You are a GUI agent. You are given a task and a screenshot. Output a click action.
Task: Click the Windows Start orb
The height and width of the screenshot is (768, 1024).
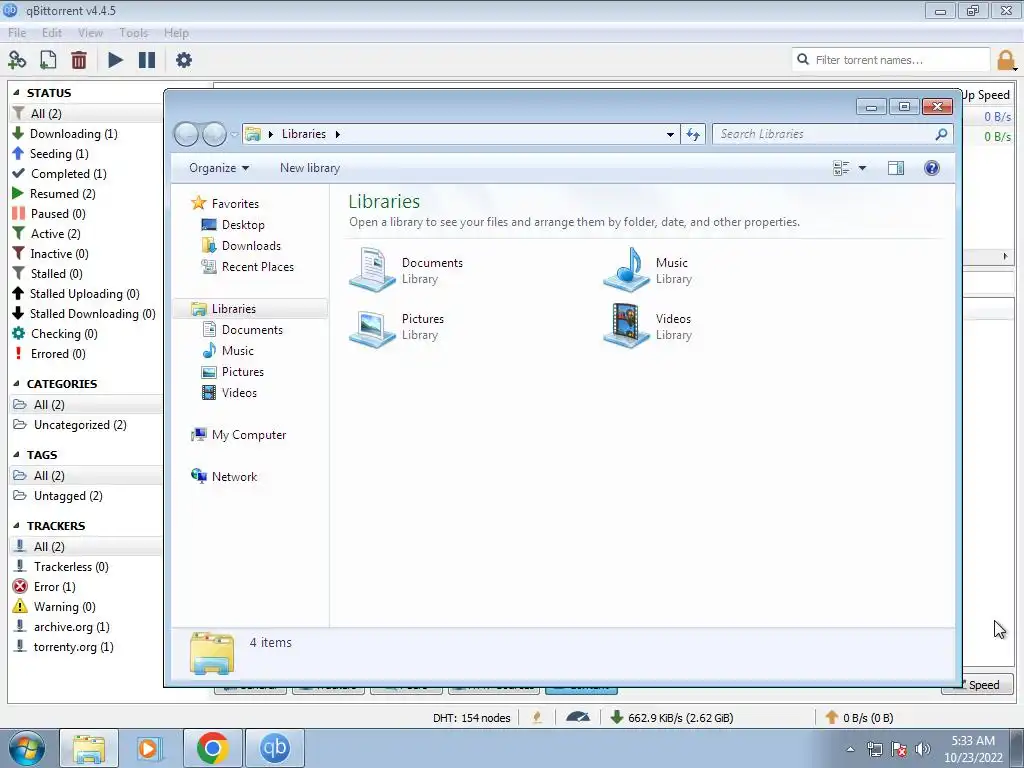pyautogui.click(x=27, y=748)
